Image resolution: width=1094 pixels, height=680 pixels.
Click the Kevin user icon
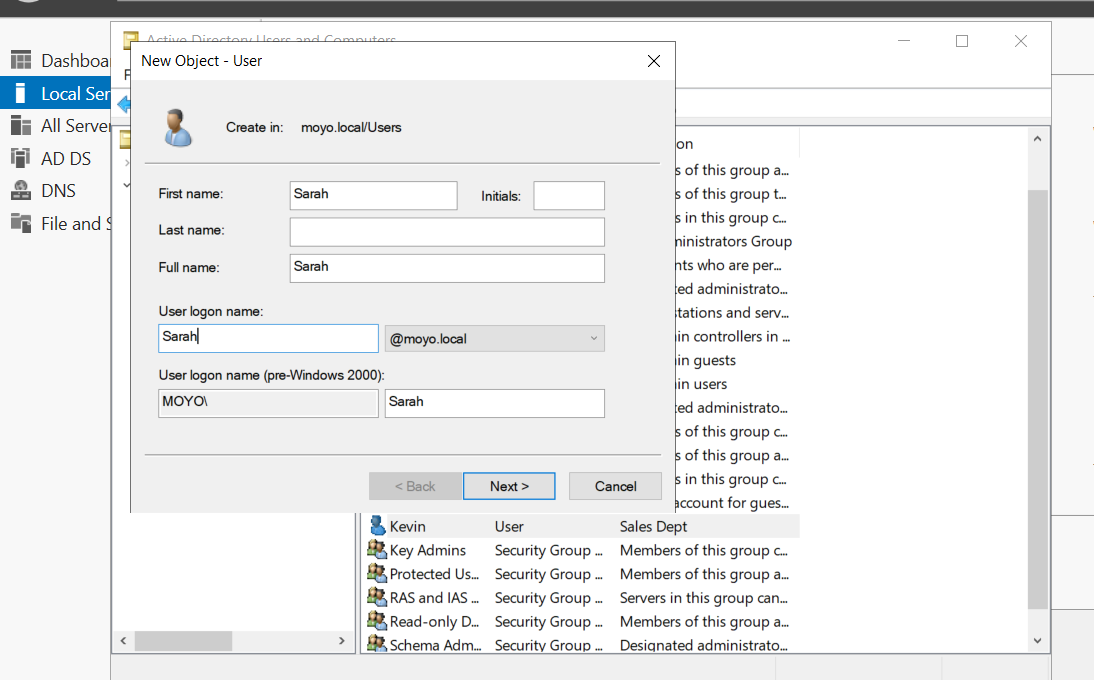[x=377, y=526]
